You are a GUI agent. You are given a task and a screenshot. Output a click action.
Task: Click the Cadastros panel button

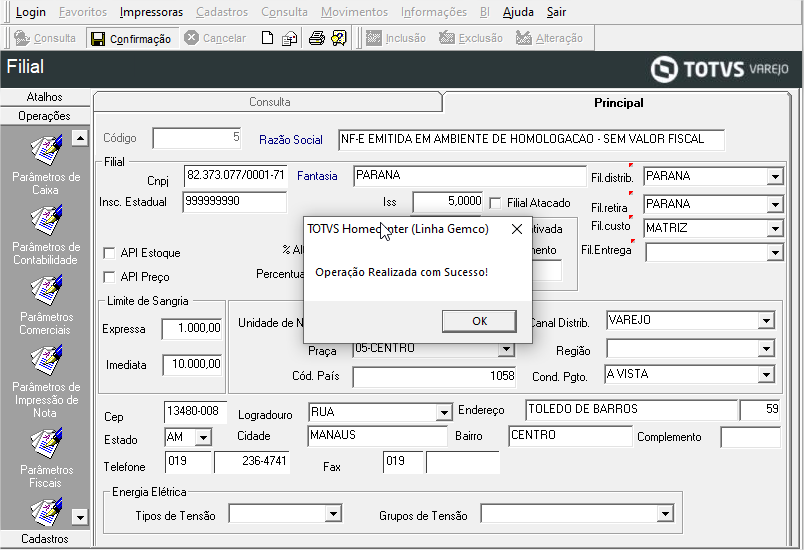(45, 539)
